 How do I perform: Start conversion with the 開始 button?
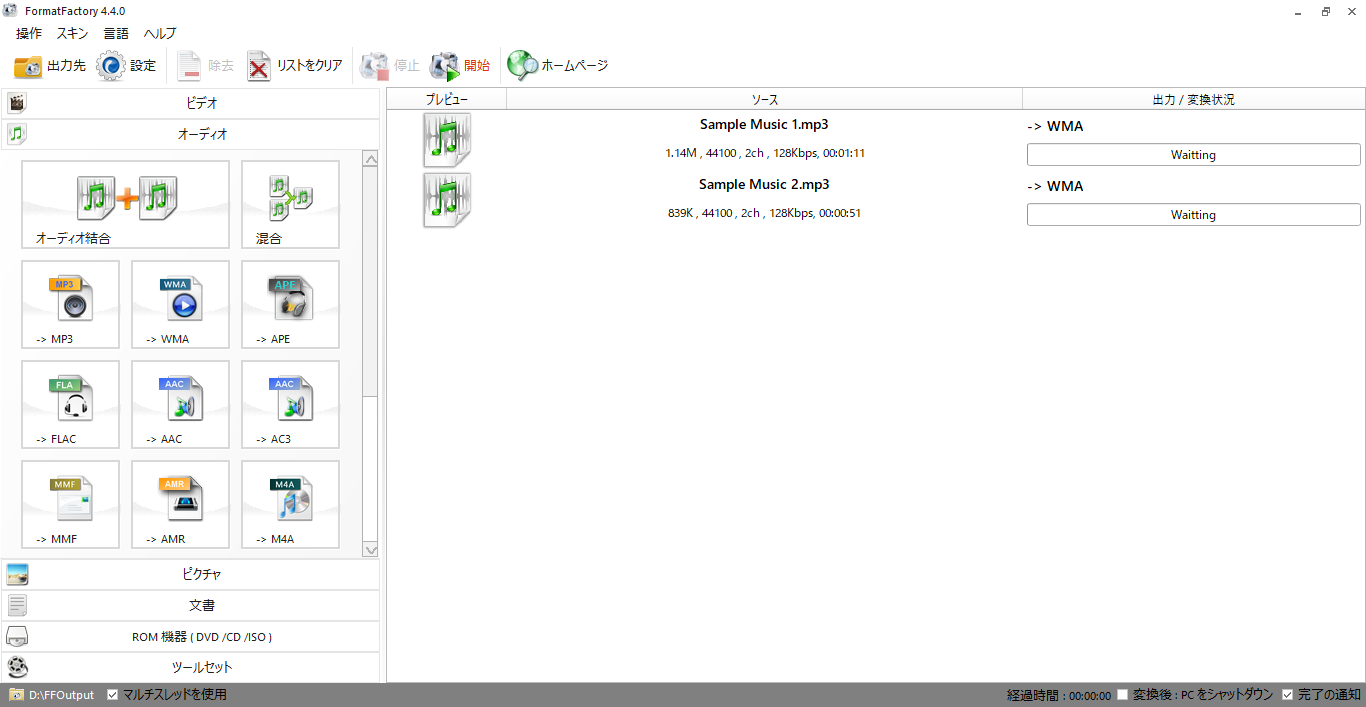point(460,66)
